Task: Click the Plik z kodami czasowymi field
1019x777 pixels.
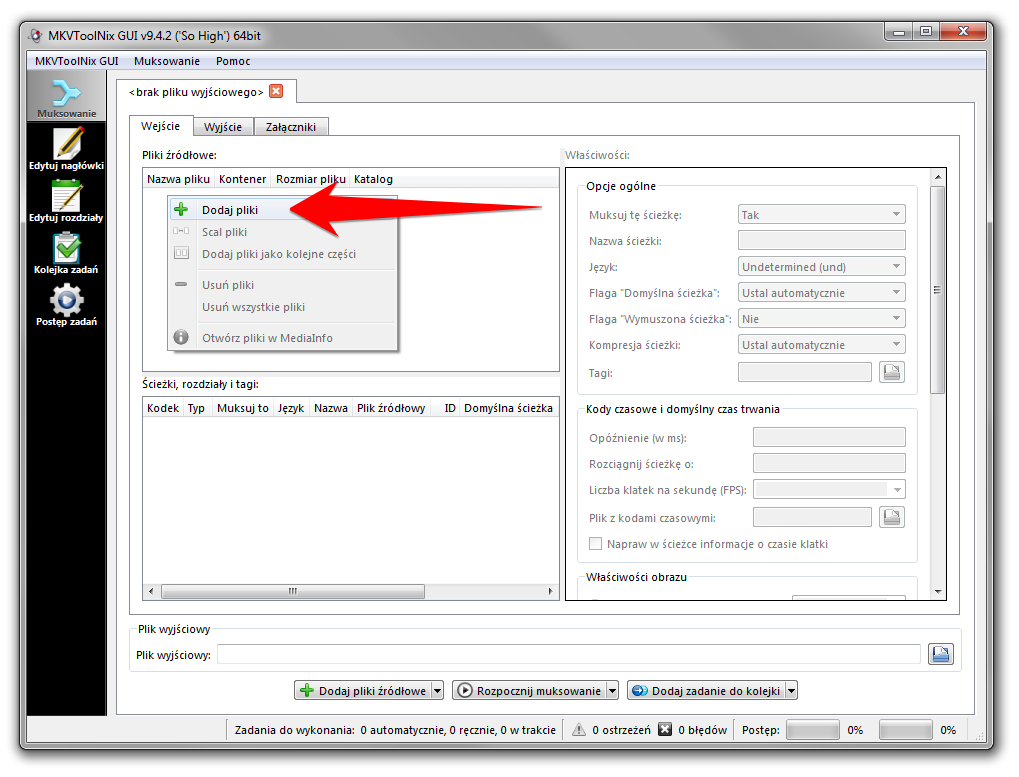Action: [812, 517]
